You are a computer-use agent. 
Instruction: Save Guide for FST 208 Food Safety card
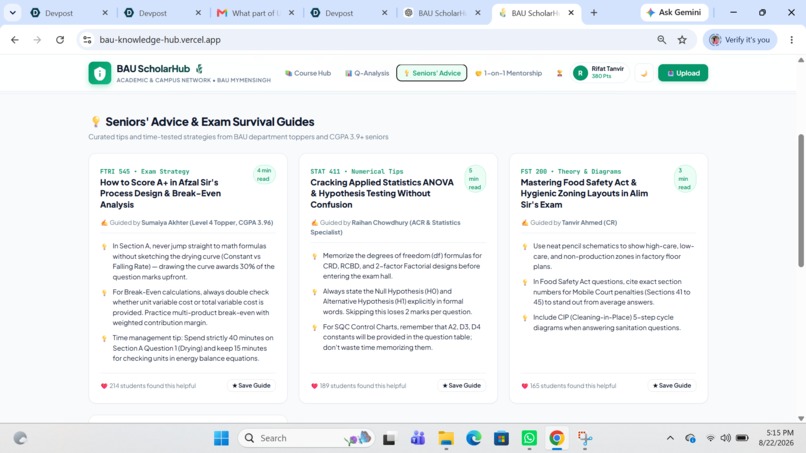[672, 386]
